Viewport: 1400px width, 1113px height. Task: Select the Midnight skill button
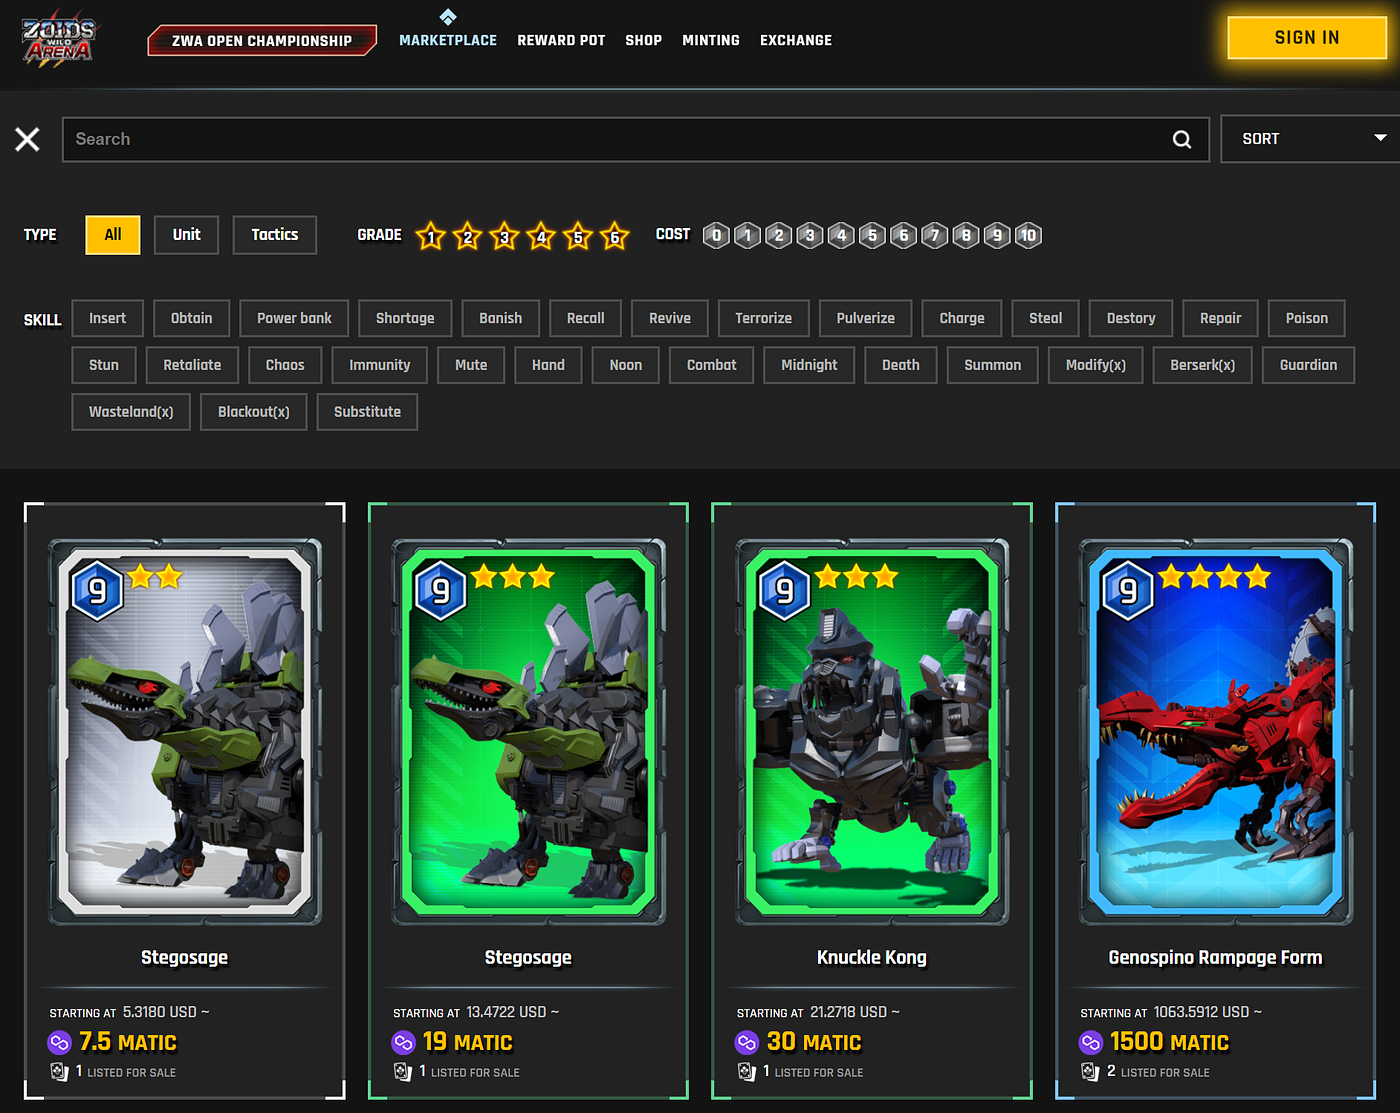click(x=809, y=365)
